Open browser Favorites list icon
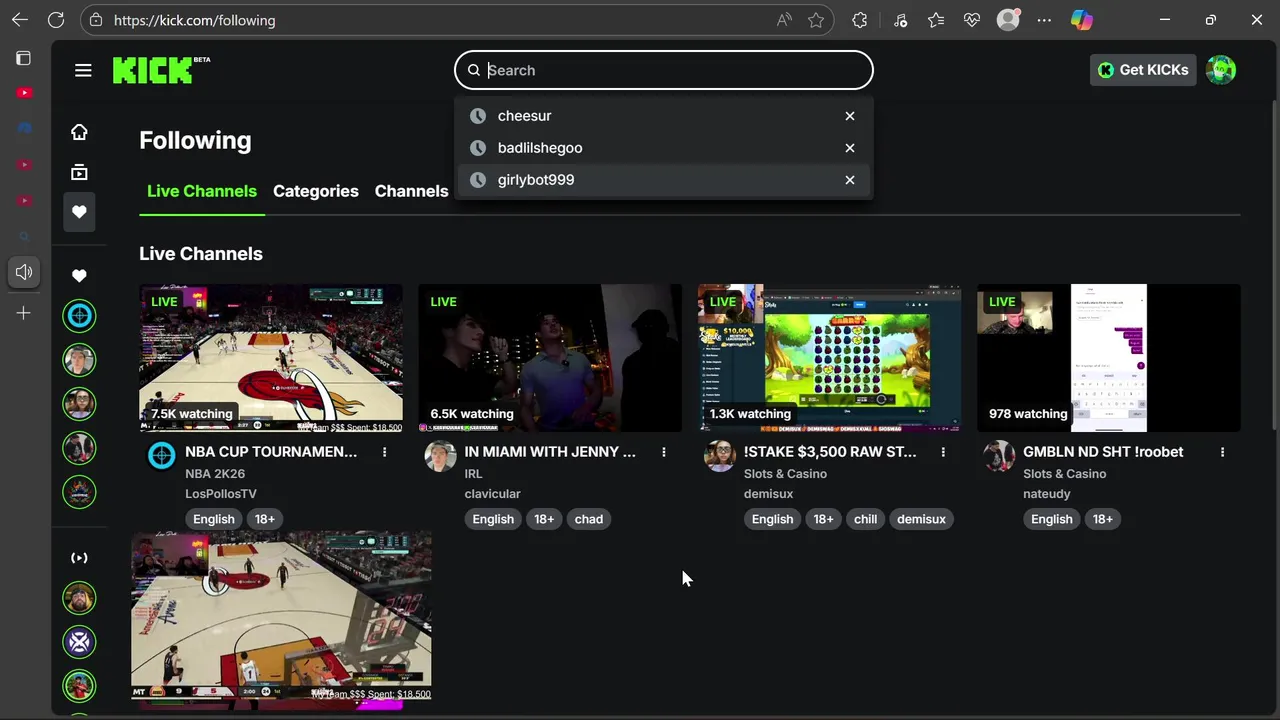Viewport: 1280px width, 720px height. [936, 20]
